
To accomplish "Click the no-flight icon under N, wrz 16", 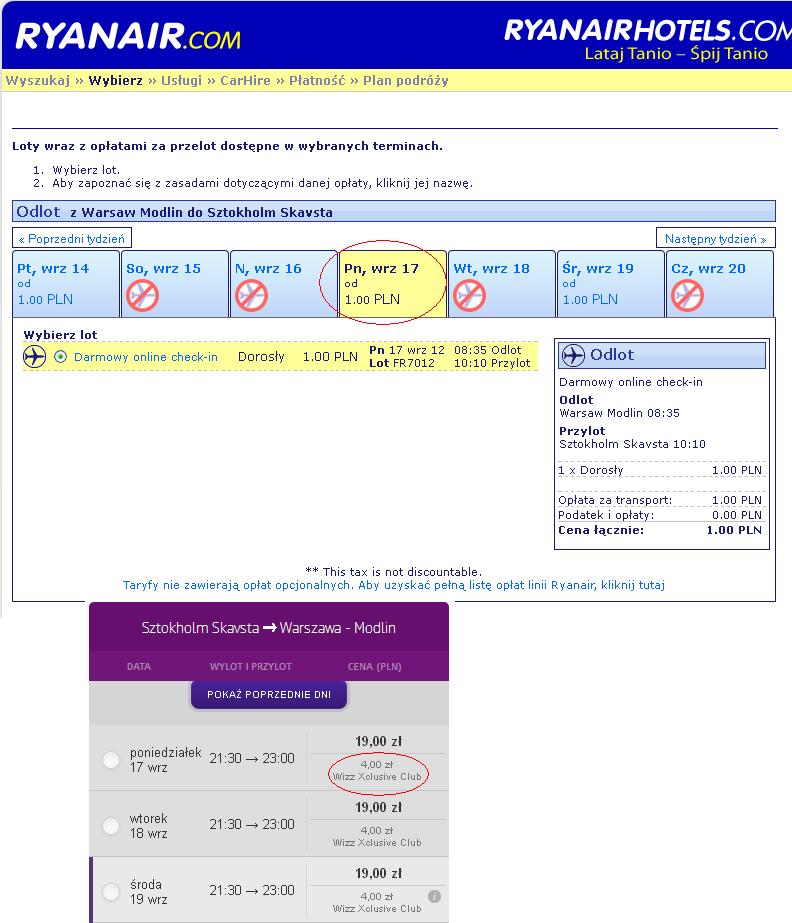I will pos(251,295).
